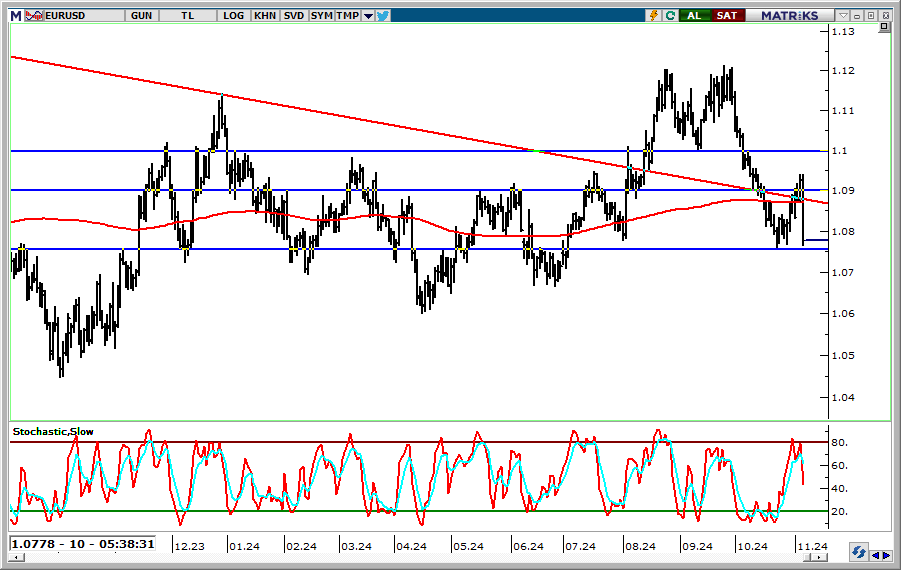The image size is (901, 570).
Task: Click the small square icon above price axis
Action: (884, 27)
